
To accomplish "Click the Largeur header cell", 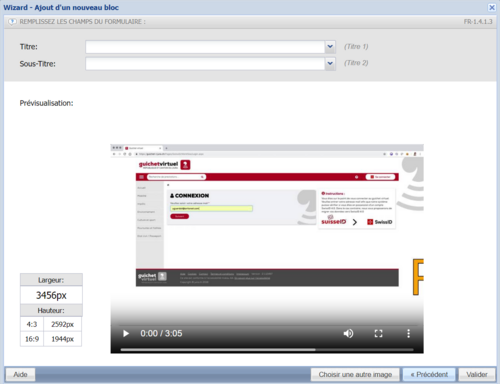I will (51, 280).
